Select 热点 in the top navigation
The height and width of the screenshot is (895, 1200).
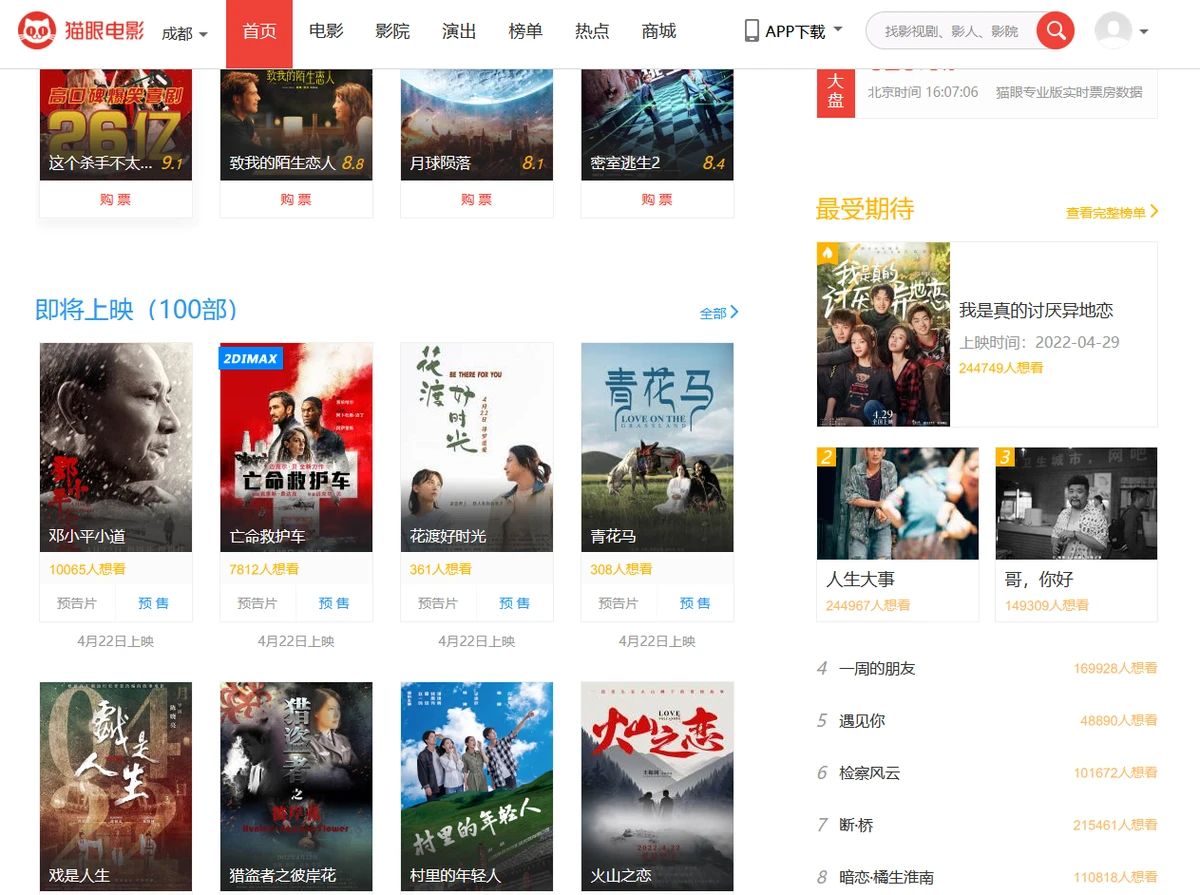pyautogui.click(x=592, y=32)
